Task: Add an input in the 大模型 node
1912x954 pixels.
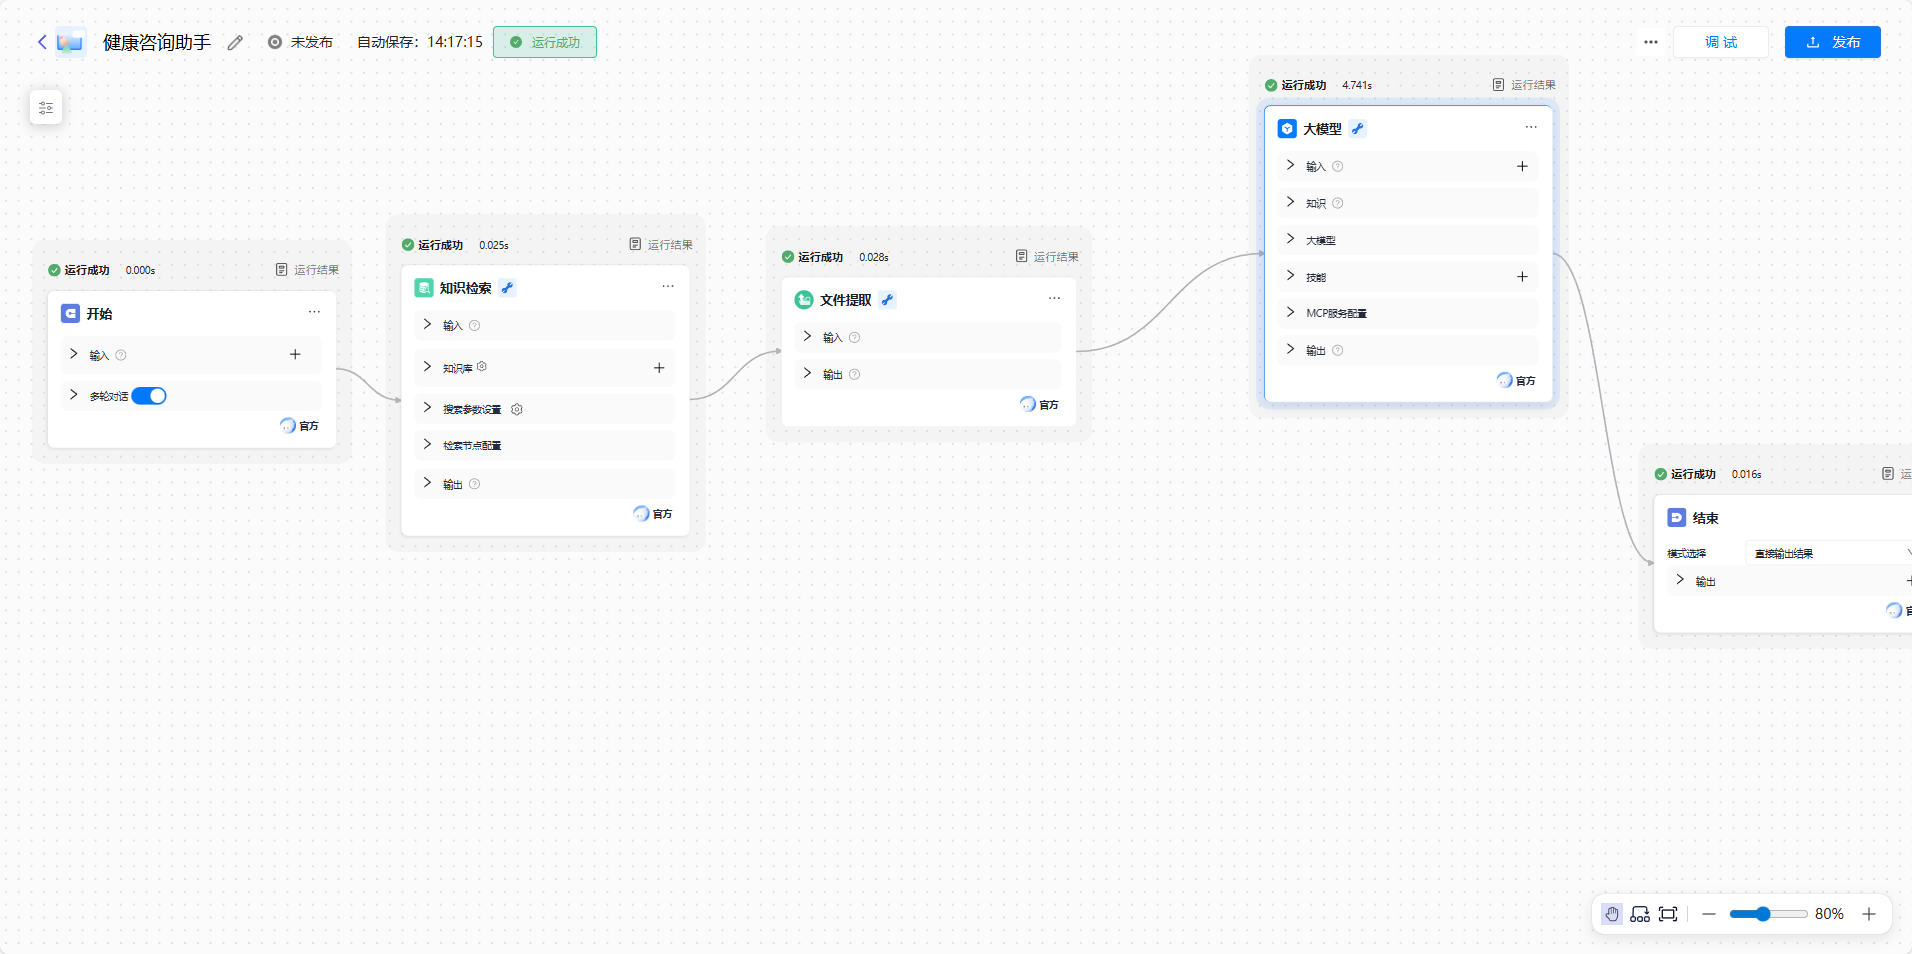Action: point(1522,166)
